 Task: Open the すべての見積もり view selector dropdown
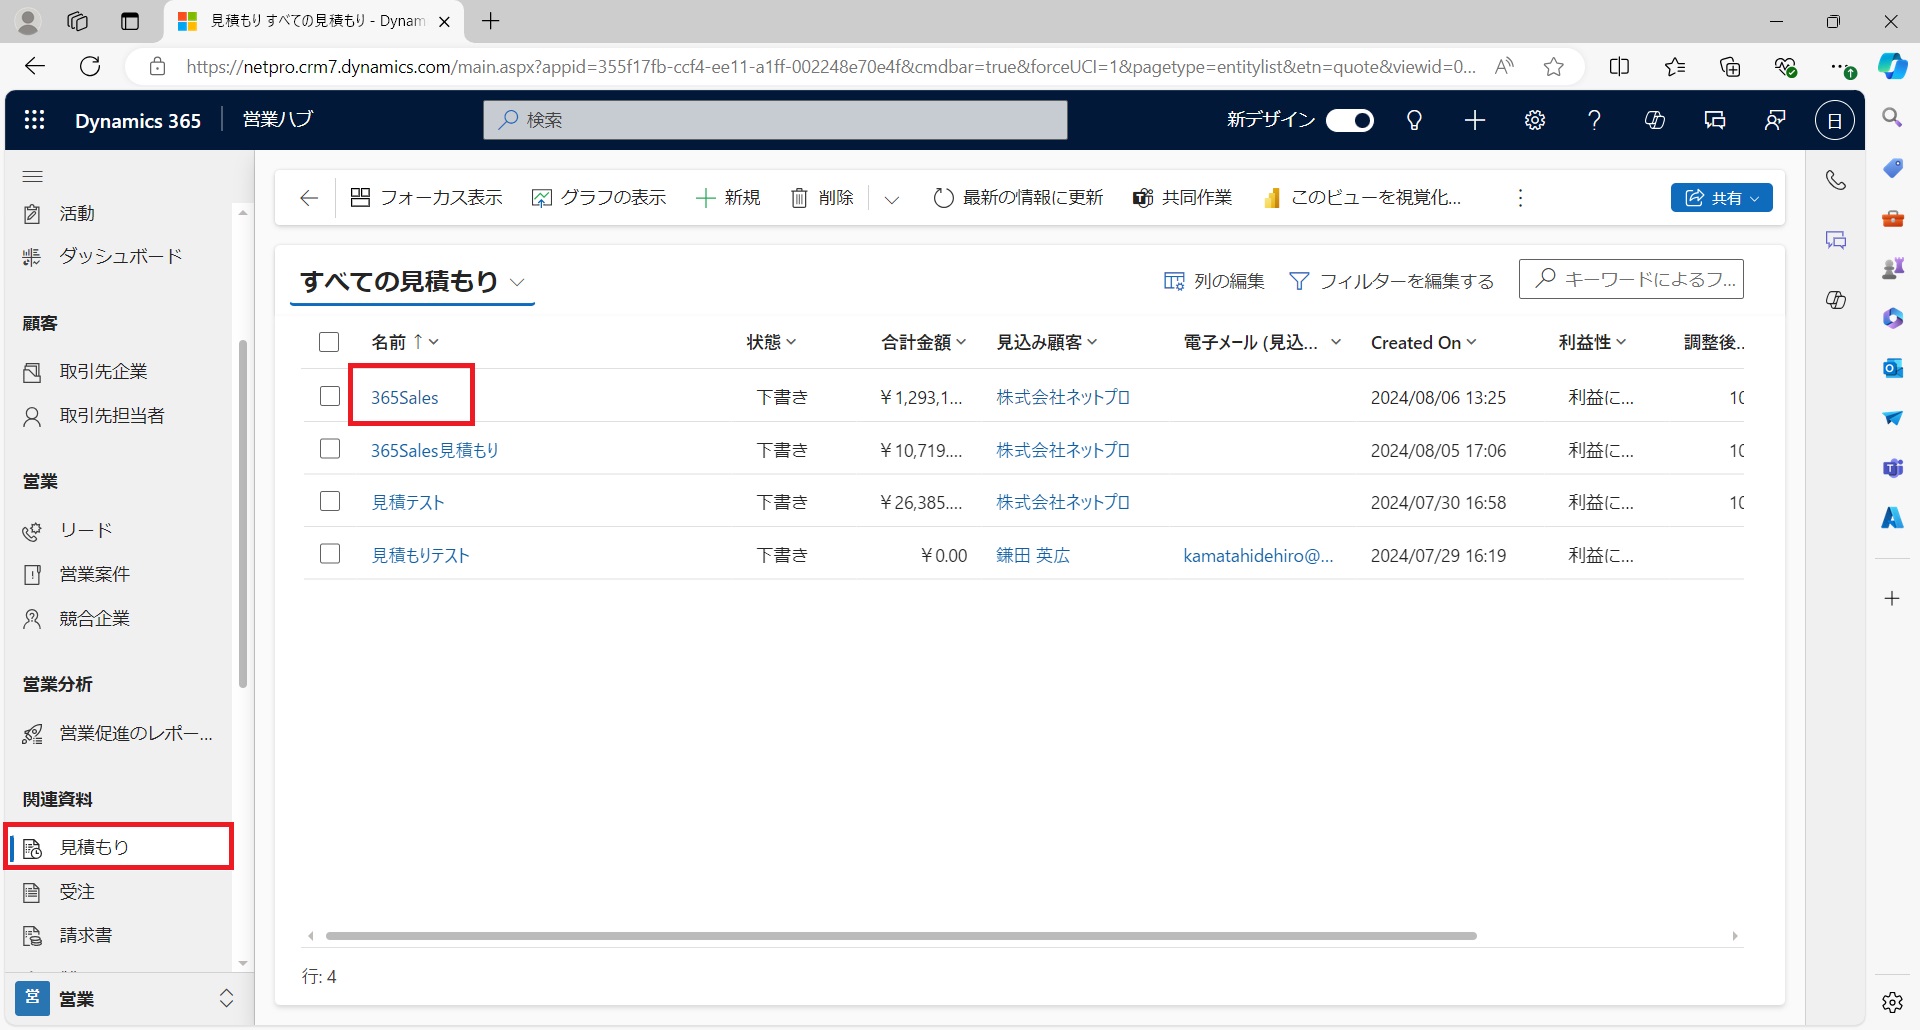point(519,283)
